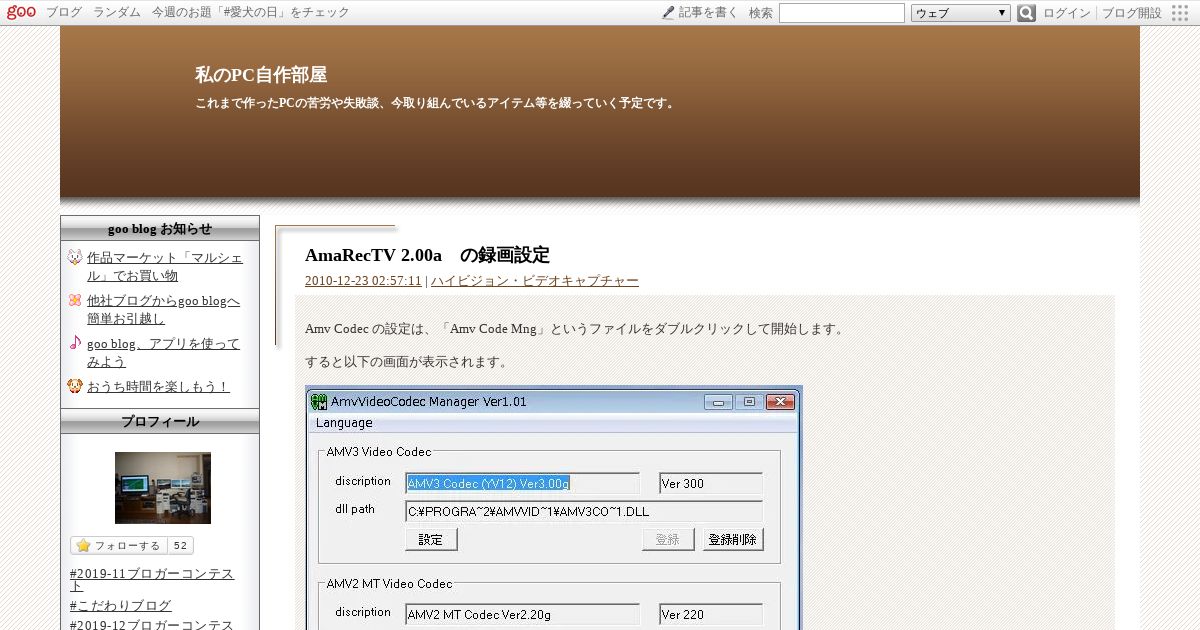Open ブログ link in top bar
The height and width of the screenshot is (630, 1200).
click(64, 13)
